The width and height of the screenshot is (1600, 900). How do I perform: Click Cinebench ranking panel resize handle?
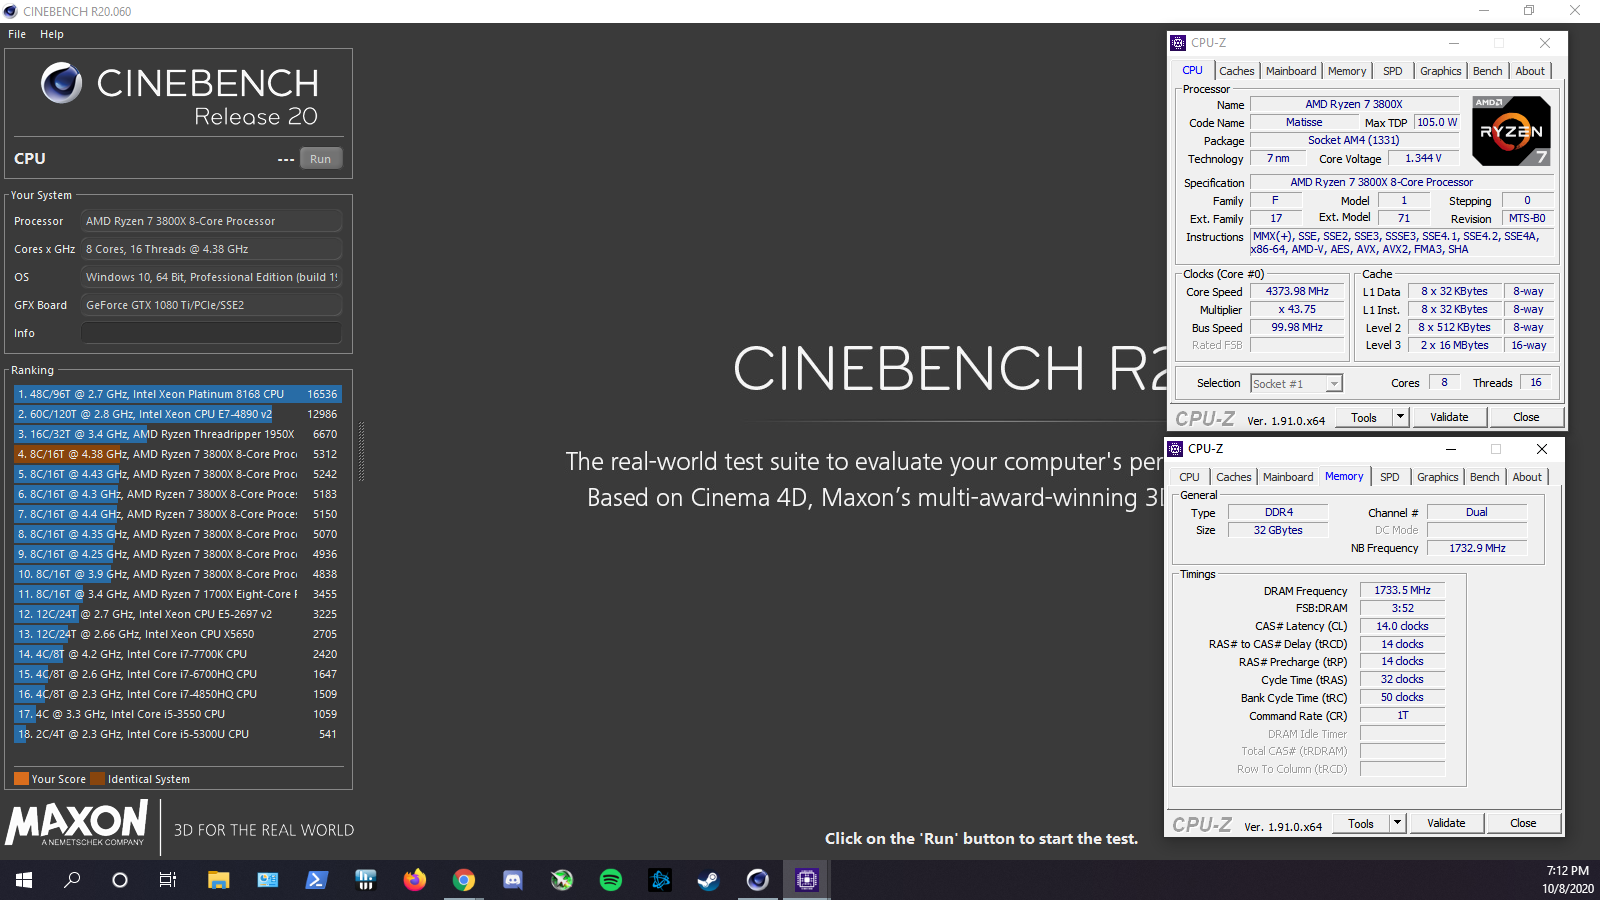click(361, 452)
